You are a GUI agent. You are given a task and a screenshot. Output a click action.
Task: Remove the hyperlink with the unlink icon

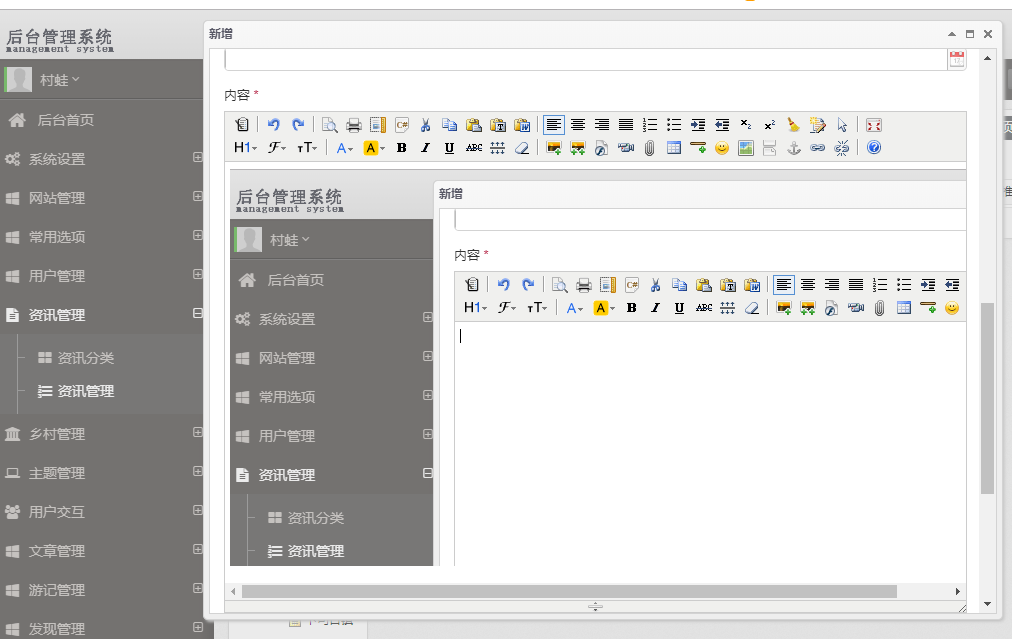[x=842, y=148]
